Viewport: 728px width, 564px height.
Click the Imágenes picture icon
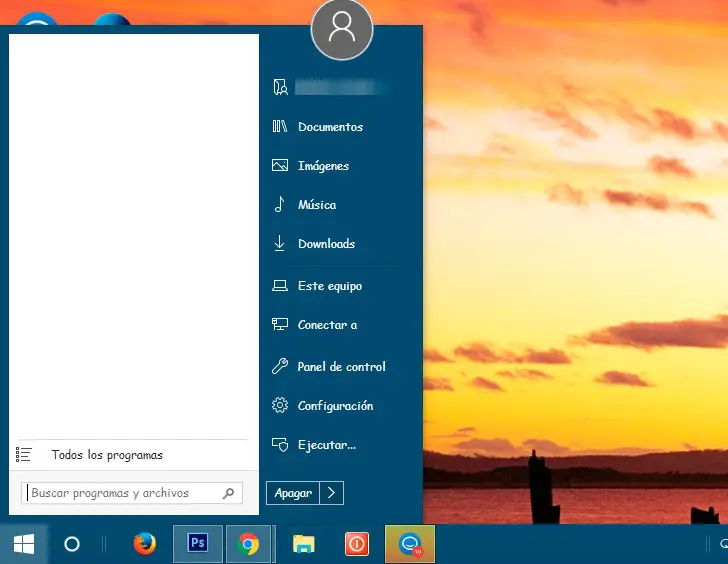coord(280,165)
